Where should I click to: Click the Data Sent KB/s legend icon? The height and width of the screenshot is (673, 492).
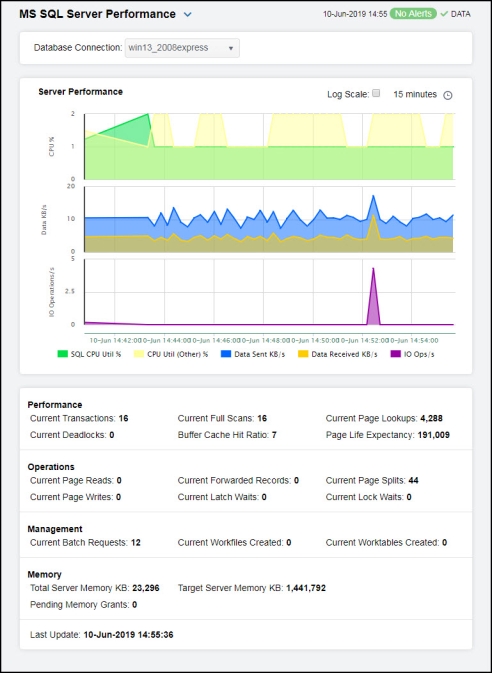point(227,354)
